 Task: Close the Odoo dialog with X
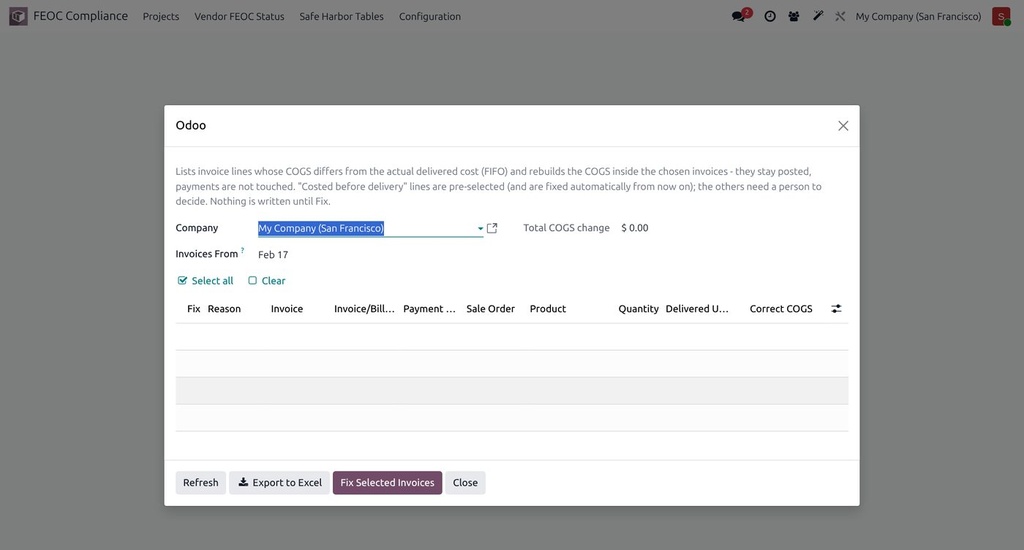843,125
